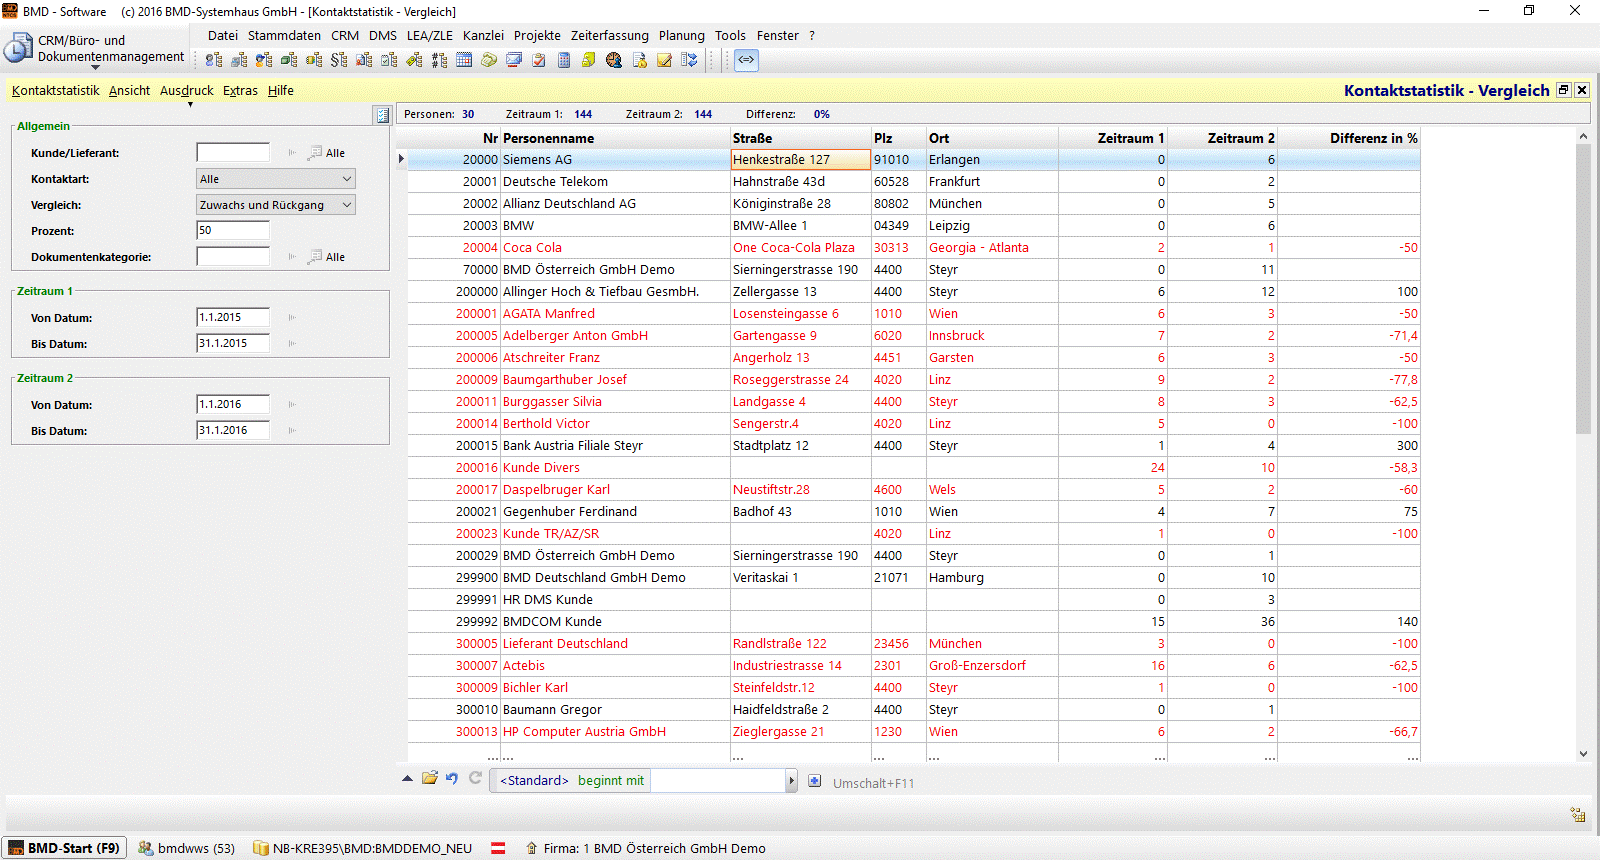Viewport: 1600px width, 860px height.
Task: Toggle the double-arrow width button in toolbar
Action: pyautogui.click(x=746, y=60)
